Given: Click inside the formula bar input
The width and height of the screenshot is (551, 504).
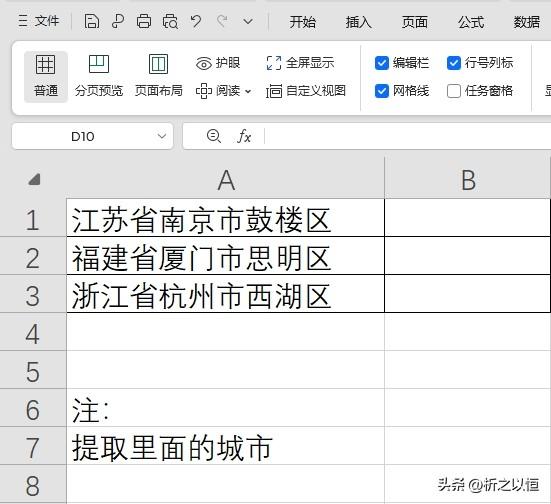Looking at the screenshot, I should [408, 136].
